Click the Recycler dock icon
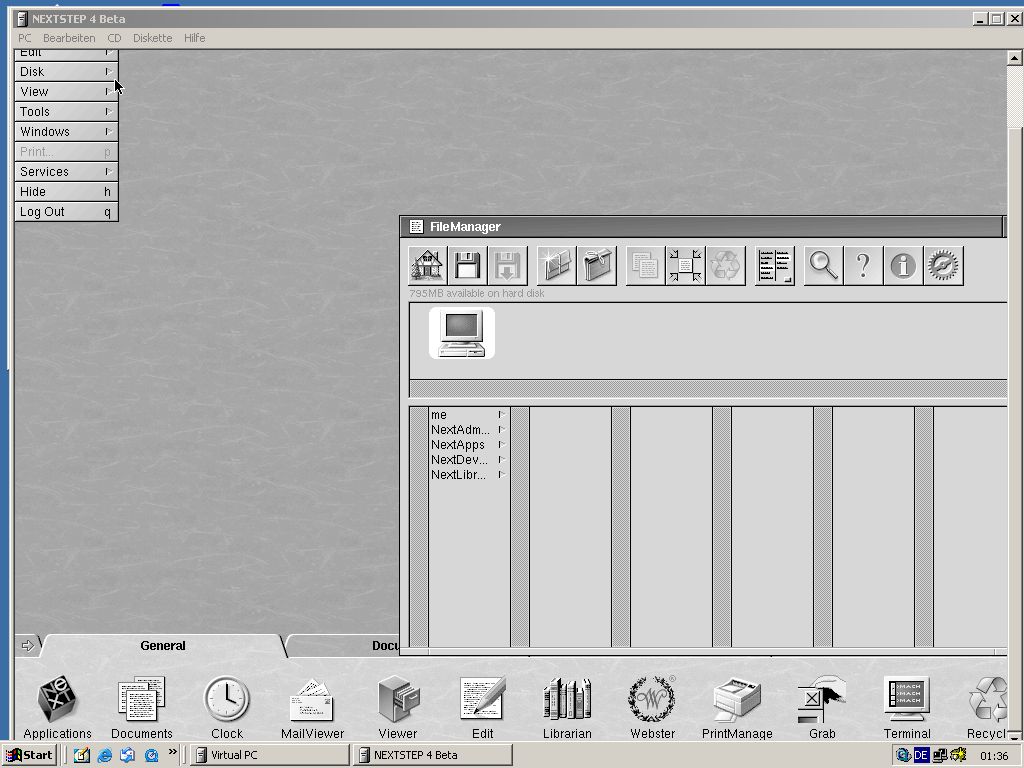 [x=987, y=707]
